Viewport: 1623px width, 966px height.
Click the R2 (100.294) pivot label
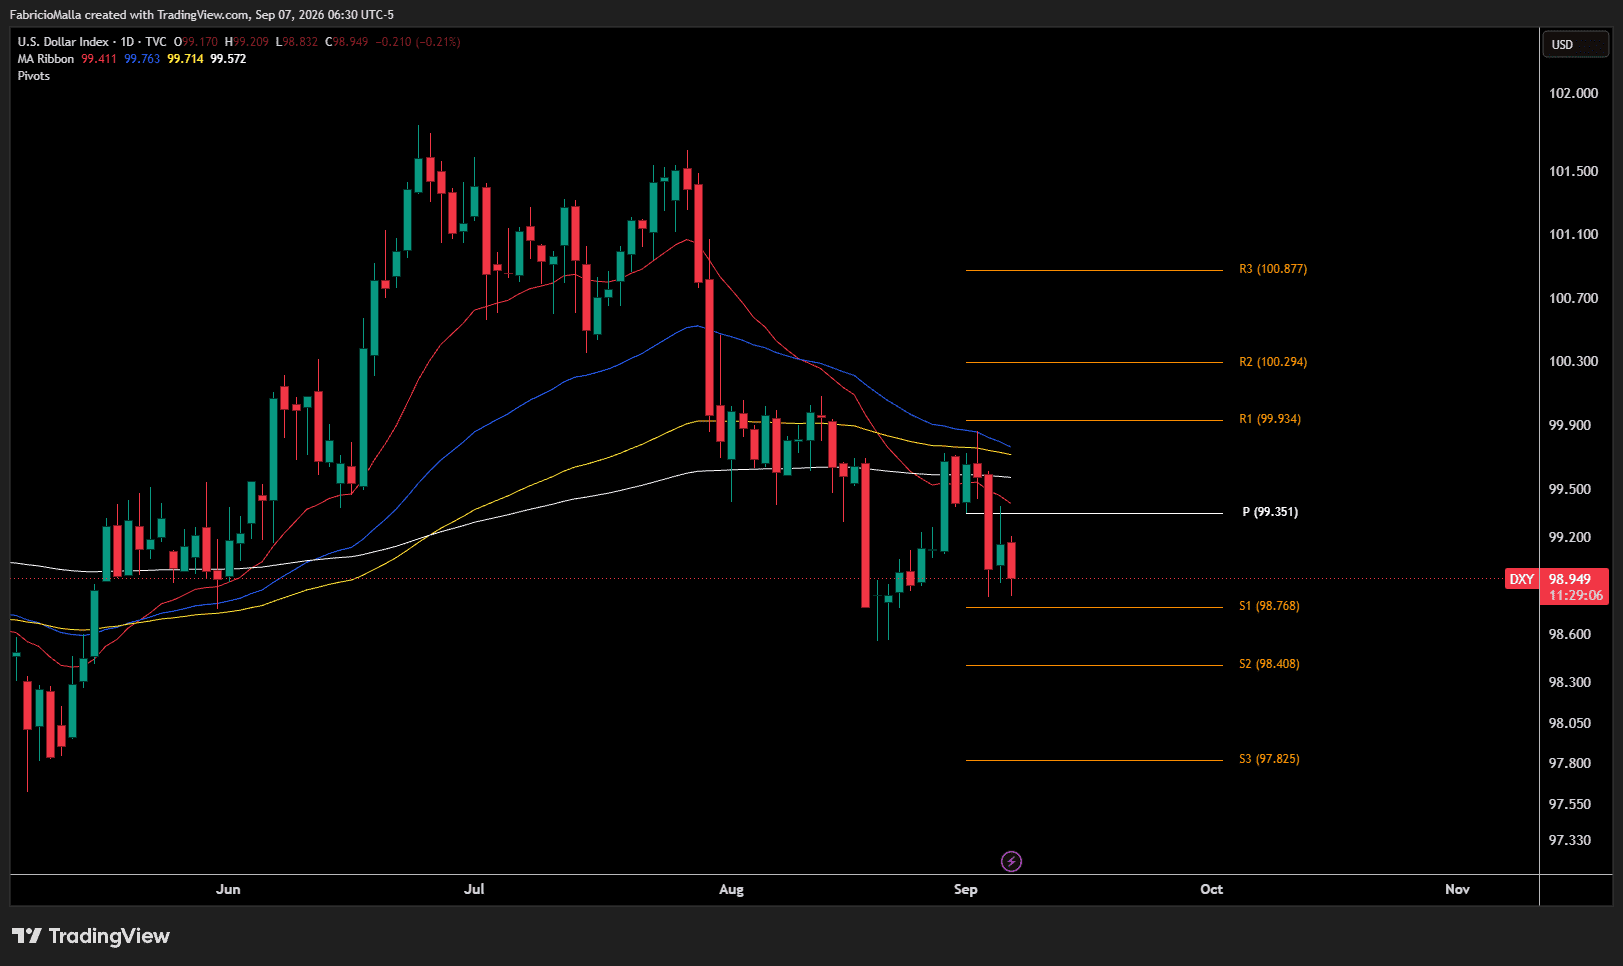point(1273,362)
